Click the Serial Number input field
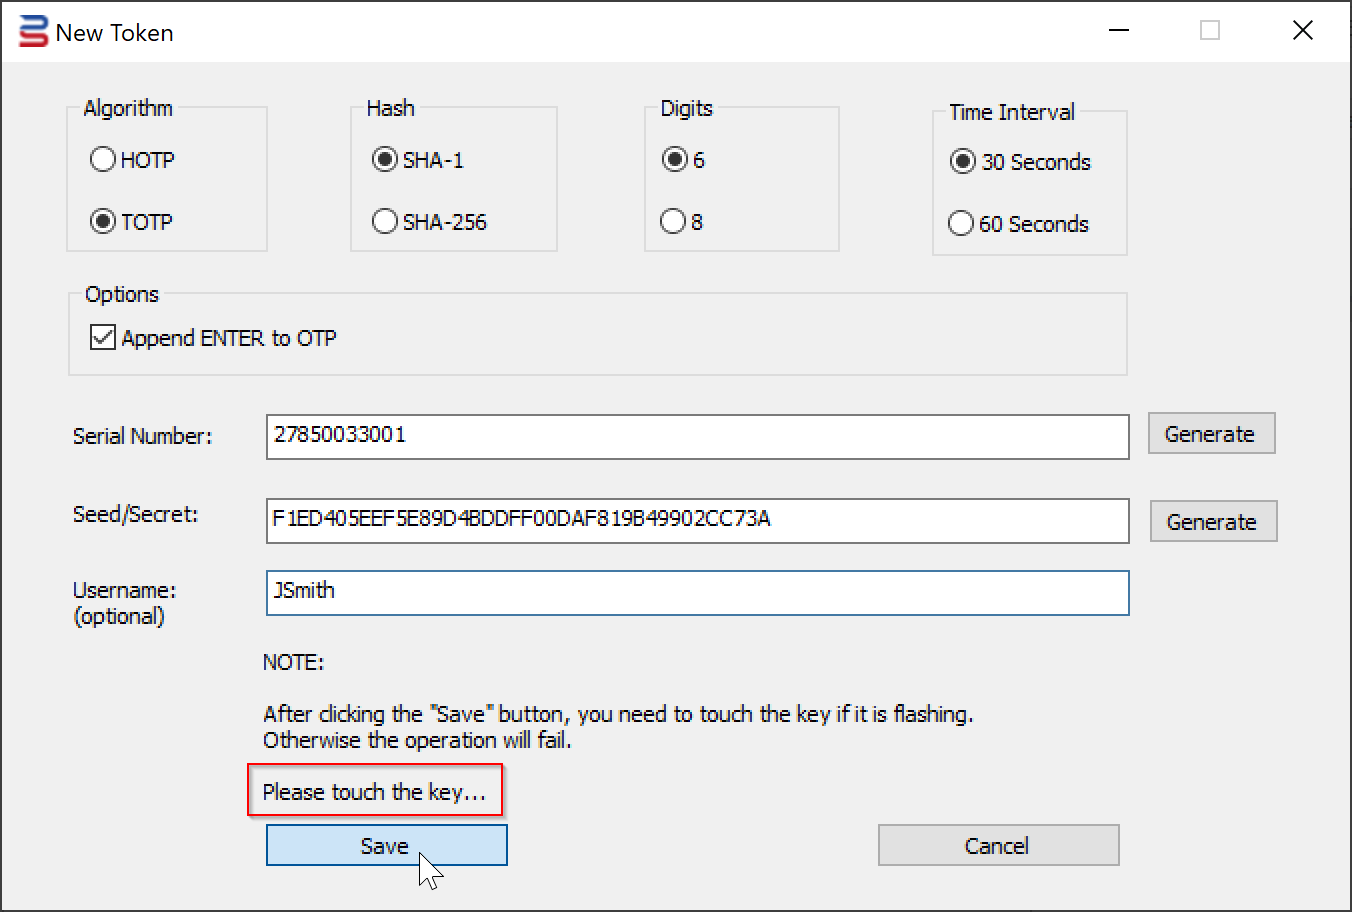 (x=697, y=437)
